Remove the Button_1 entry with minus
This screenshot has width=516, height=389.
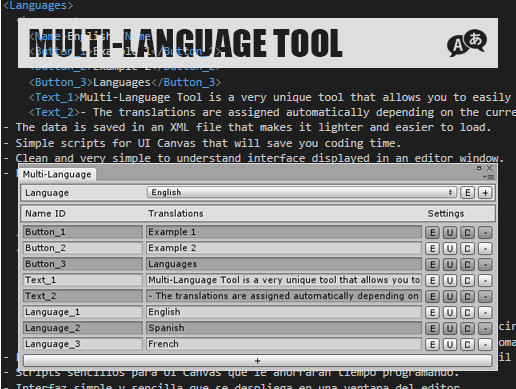(485, 232)
